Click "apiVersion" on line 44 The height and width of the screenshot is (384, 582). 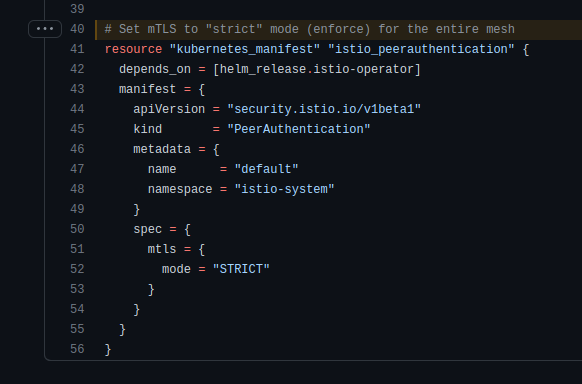[x=169, y=109]
